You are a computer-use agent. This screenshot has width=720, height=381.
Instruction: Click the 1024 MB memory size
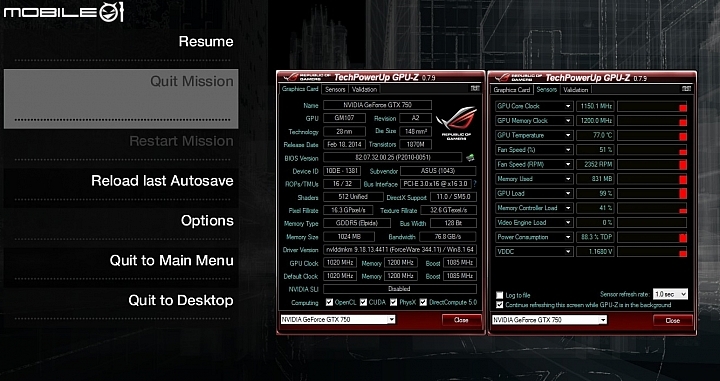[x=349, y=237]
